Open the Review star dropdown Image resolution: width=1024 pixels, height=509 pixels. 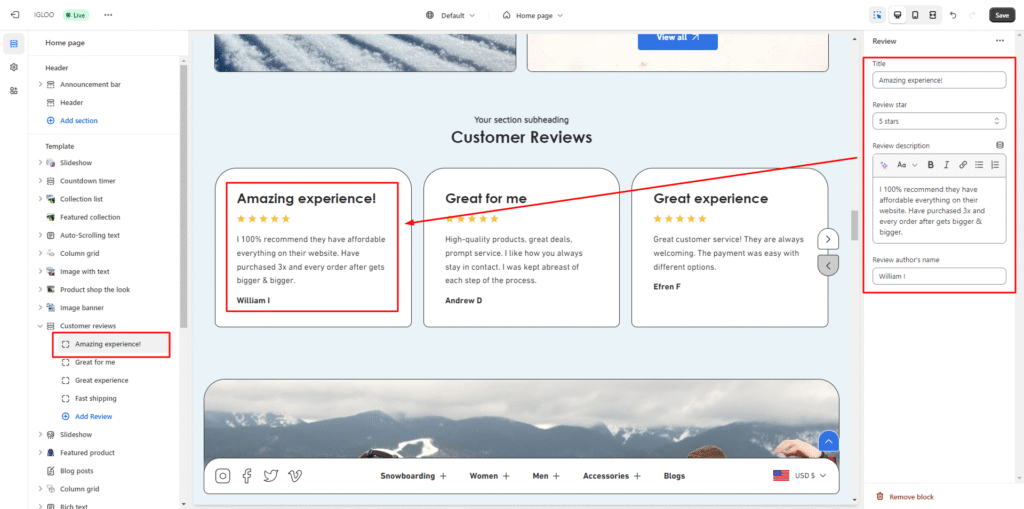click(939, 121)
